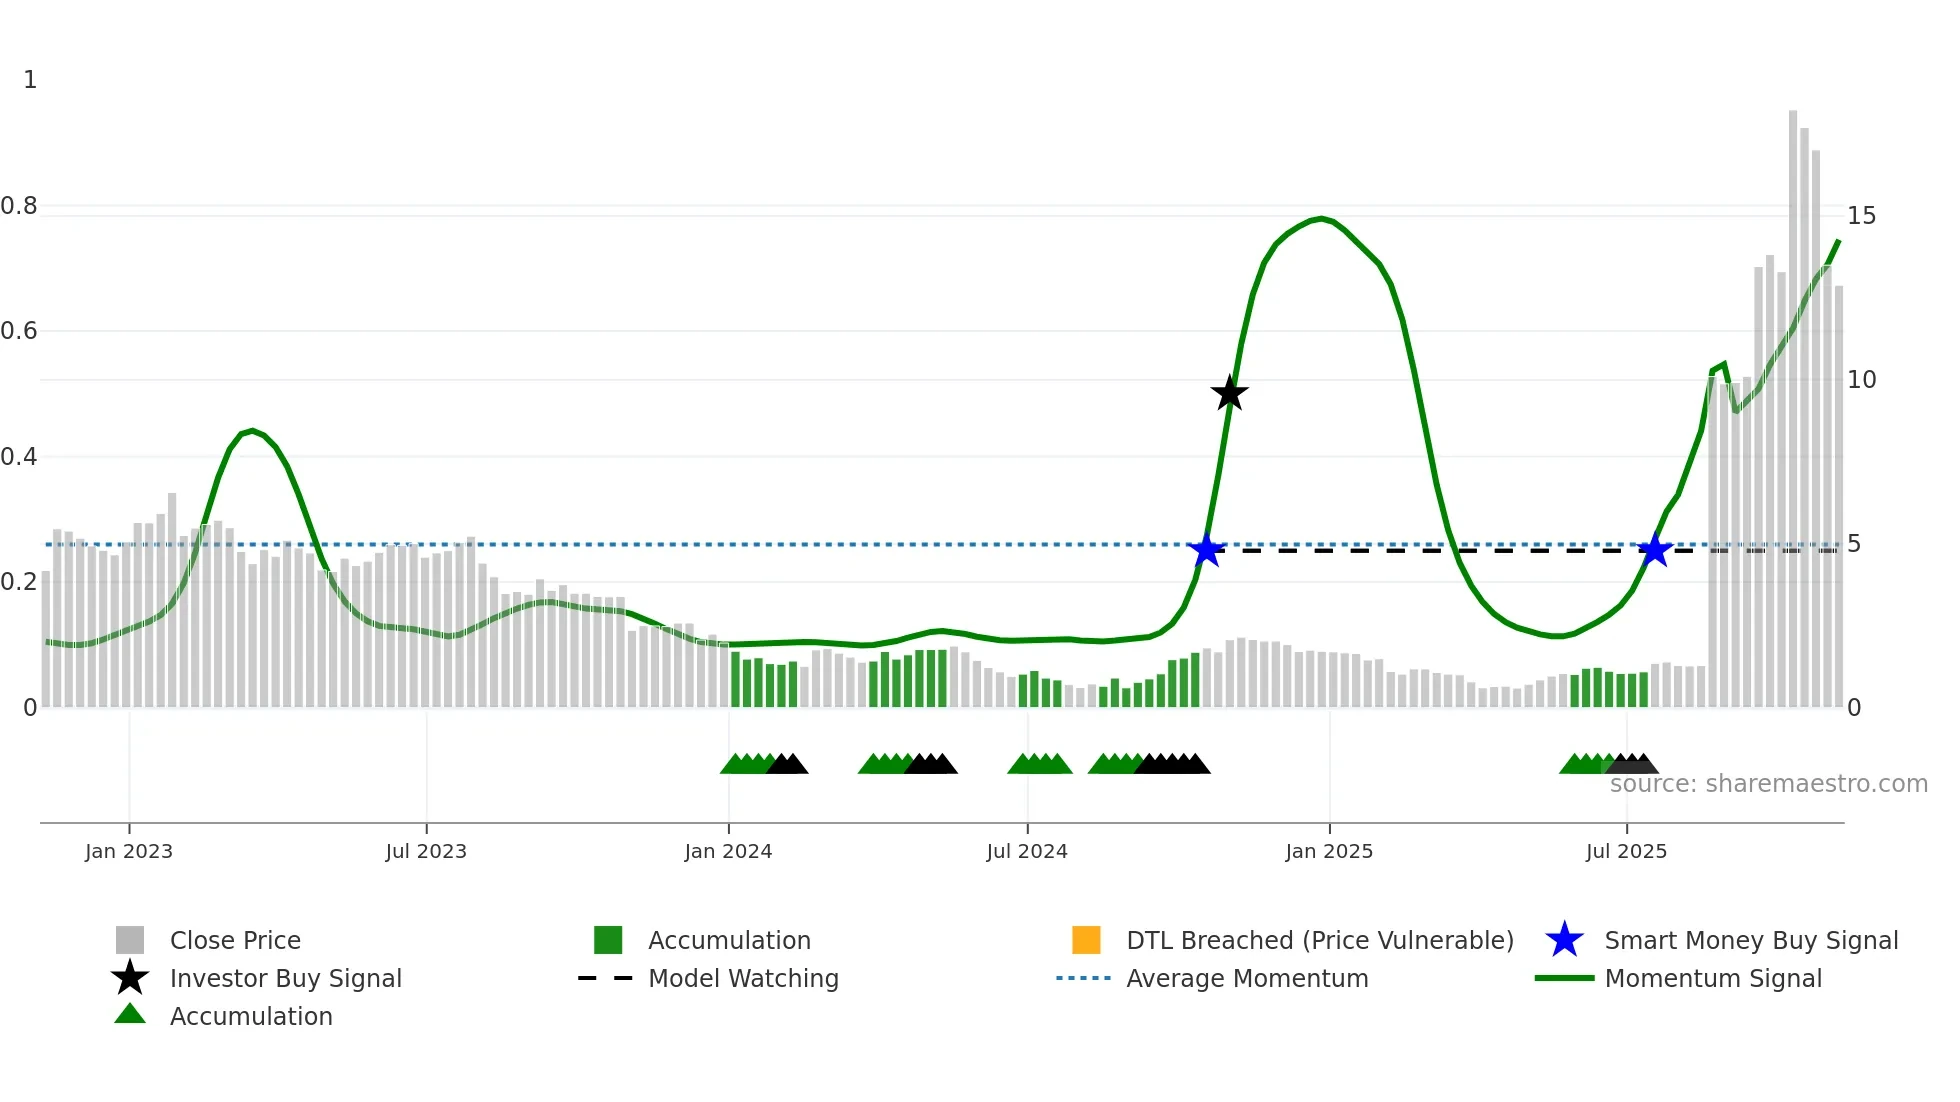Click the source: sharemaestro.com text
This screenshot has height=1102, width=1960.
(1769, 784)
